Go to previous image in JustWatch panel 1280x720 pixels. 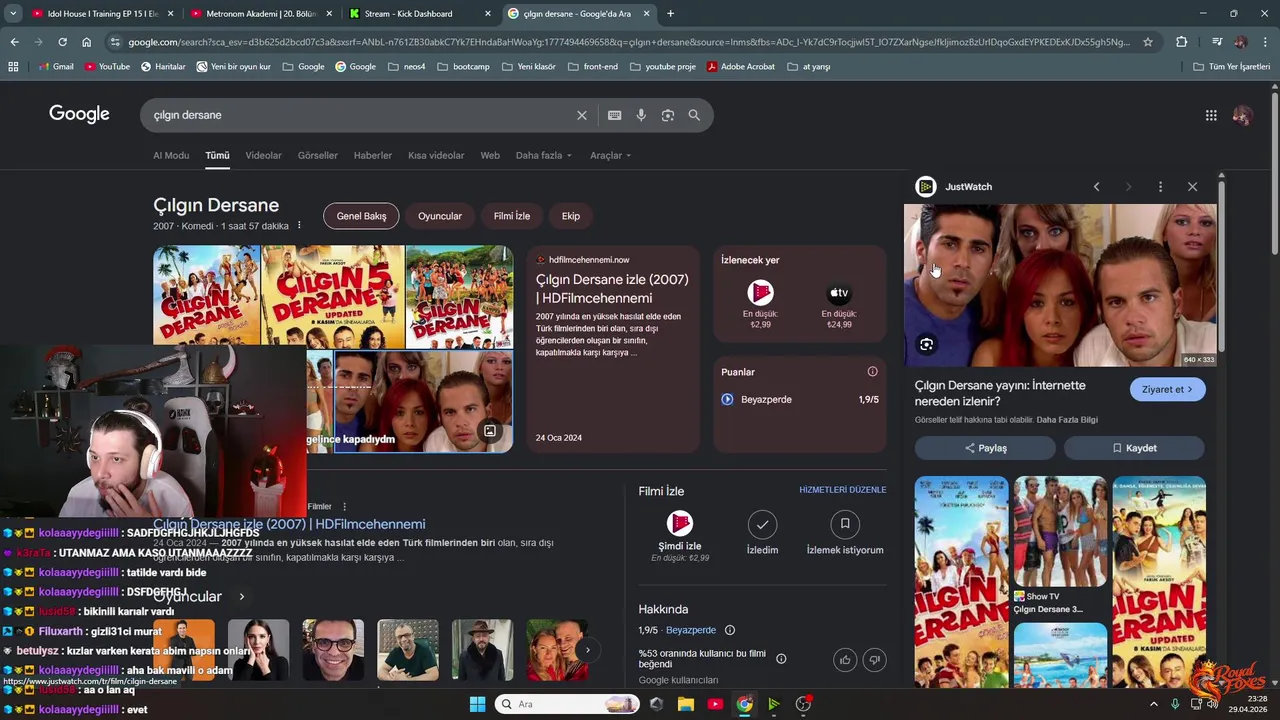(x=1096, y=187)
